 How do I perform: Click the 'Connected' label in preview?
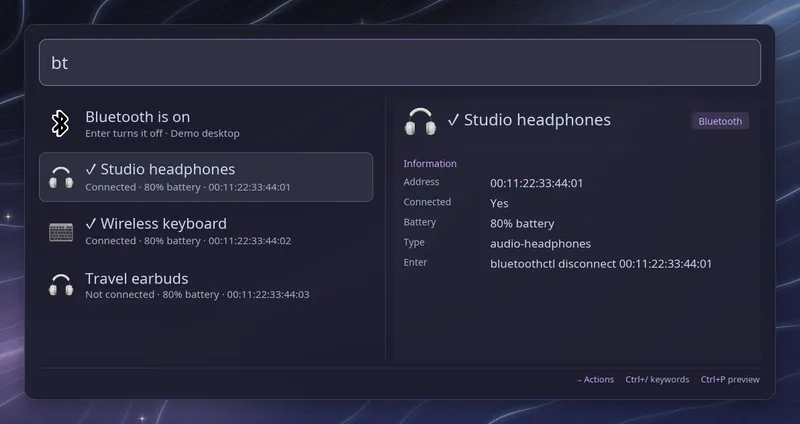click(x=427, y=202)
